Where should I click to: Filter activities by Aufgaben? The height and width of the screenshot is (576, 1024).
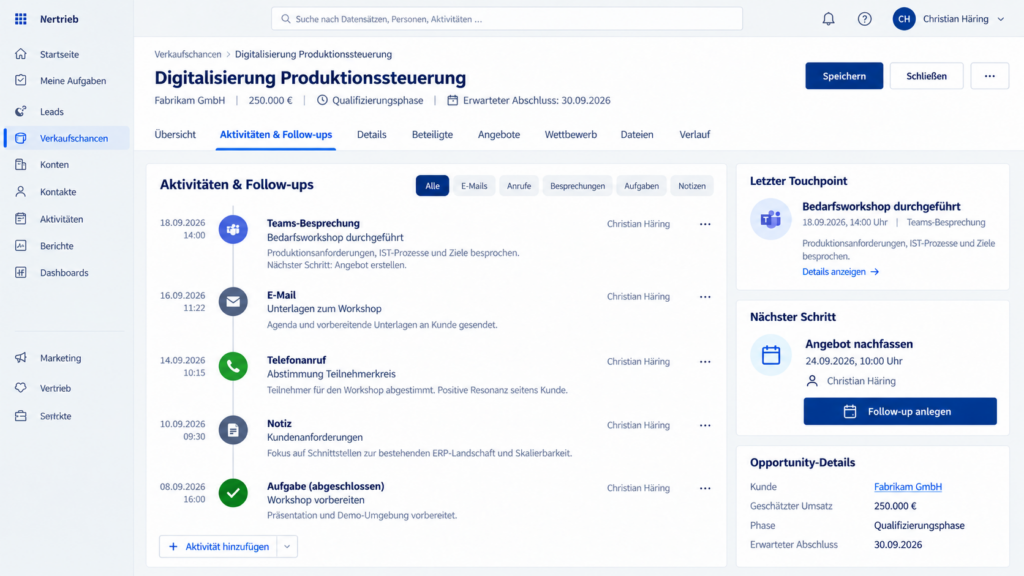[x=641, y=185]
